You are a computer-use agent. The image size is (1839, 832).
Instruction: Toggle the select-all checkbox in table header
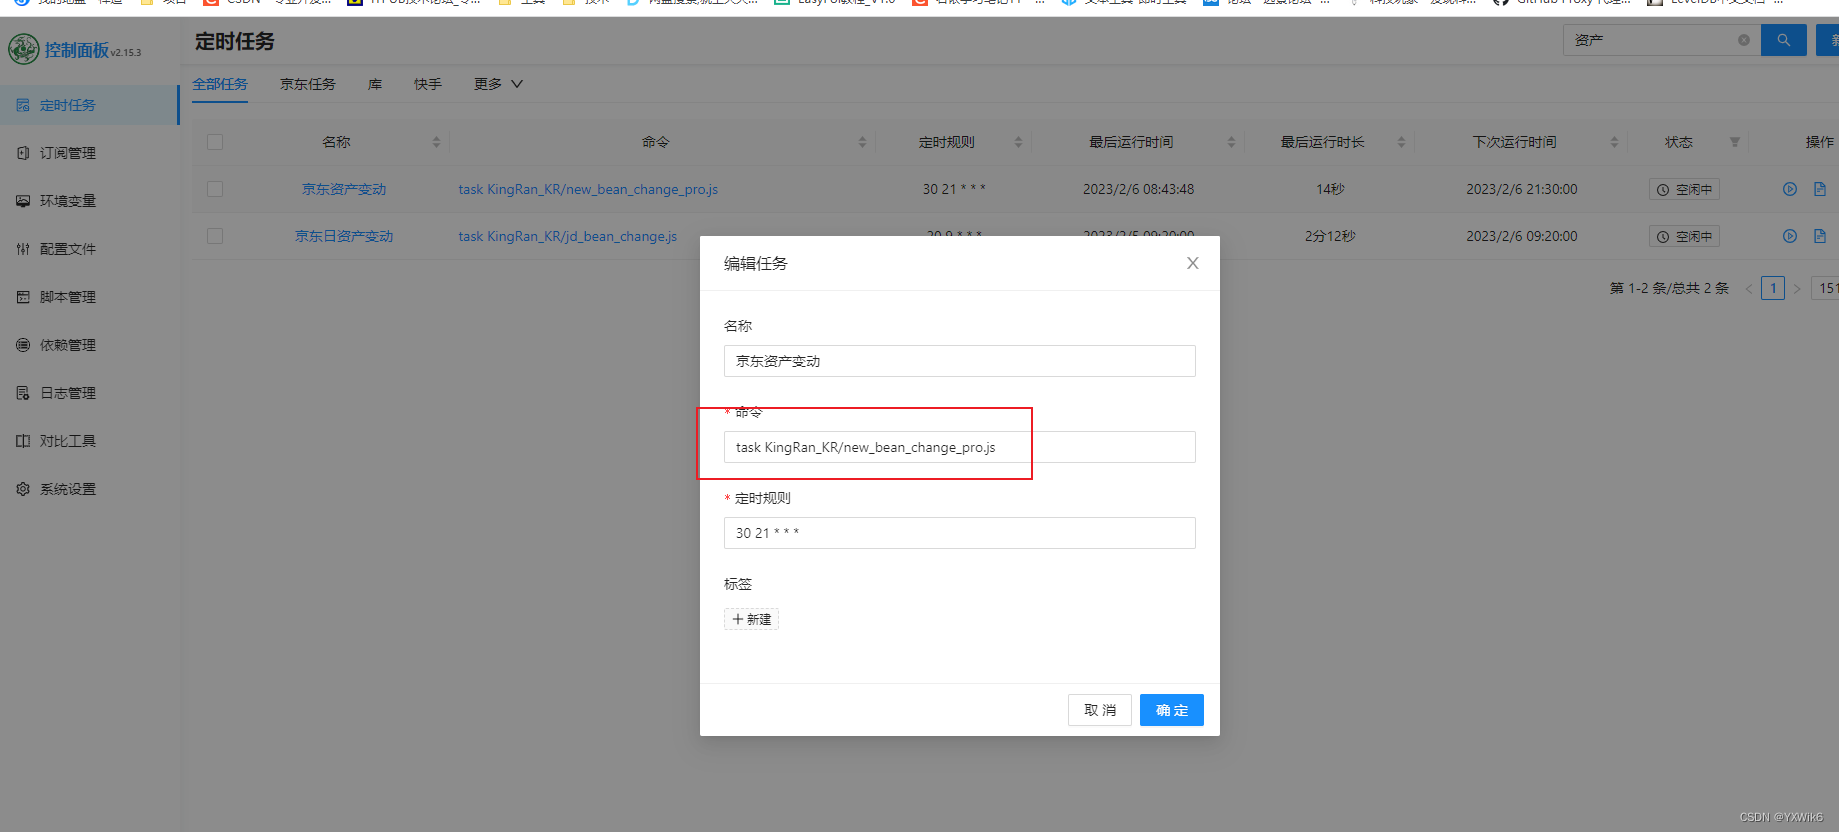(x=215, y=142)
